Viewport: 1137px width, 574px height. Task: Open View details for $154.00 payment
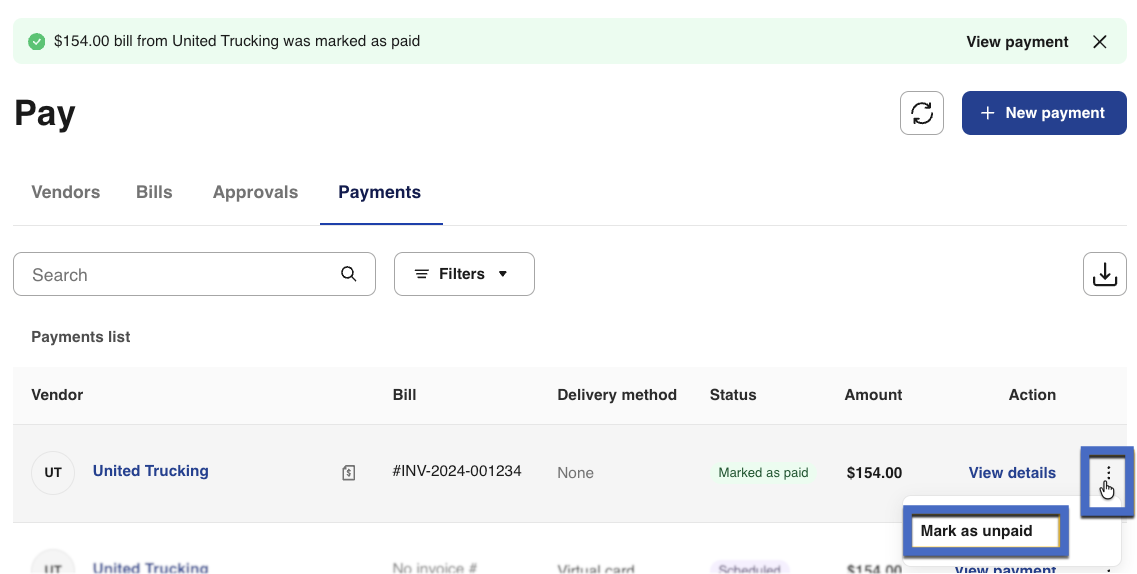pos(1011,473)
